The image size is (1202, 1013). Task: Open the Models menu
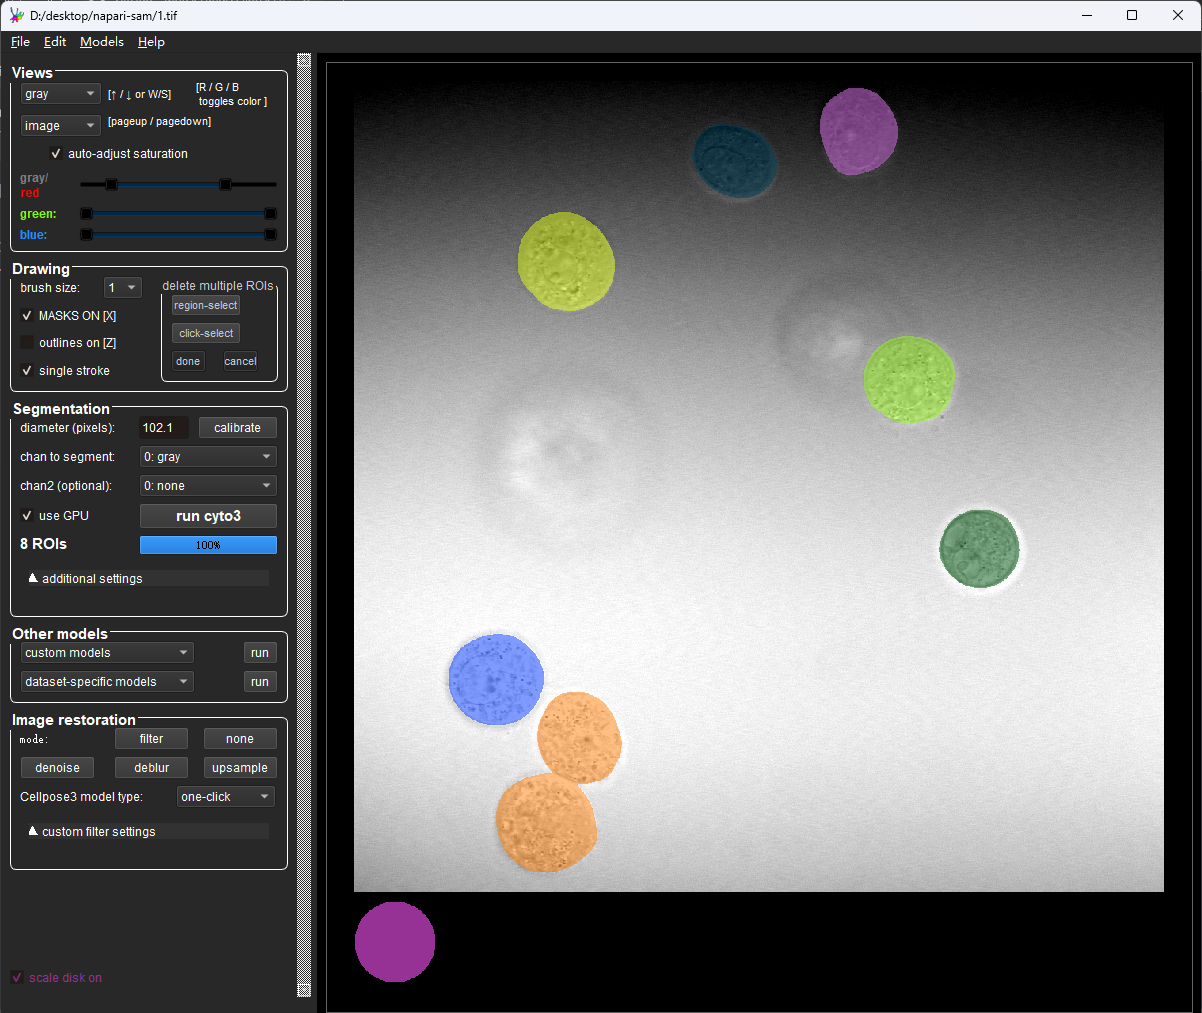[102, 42]
